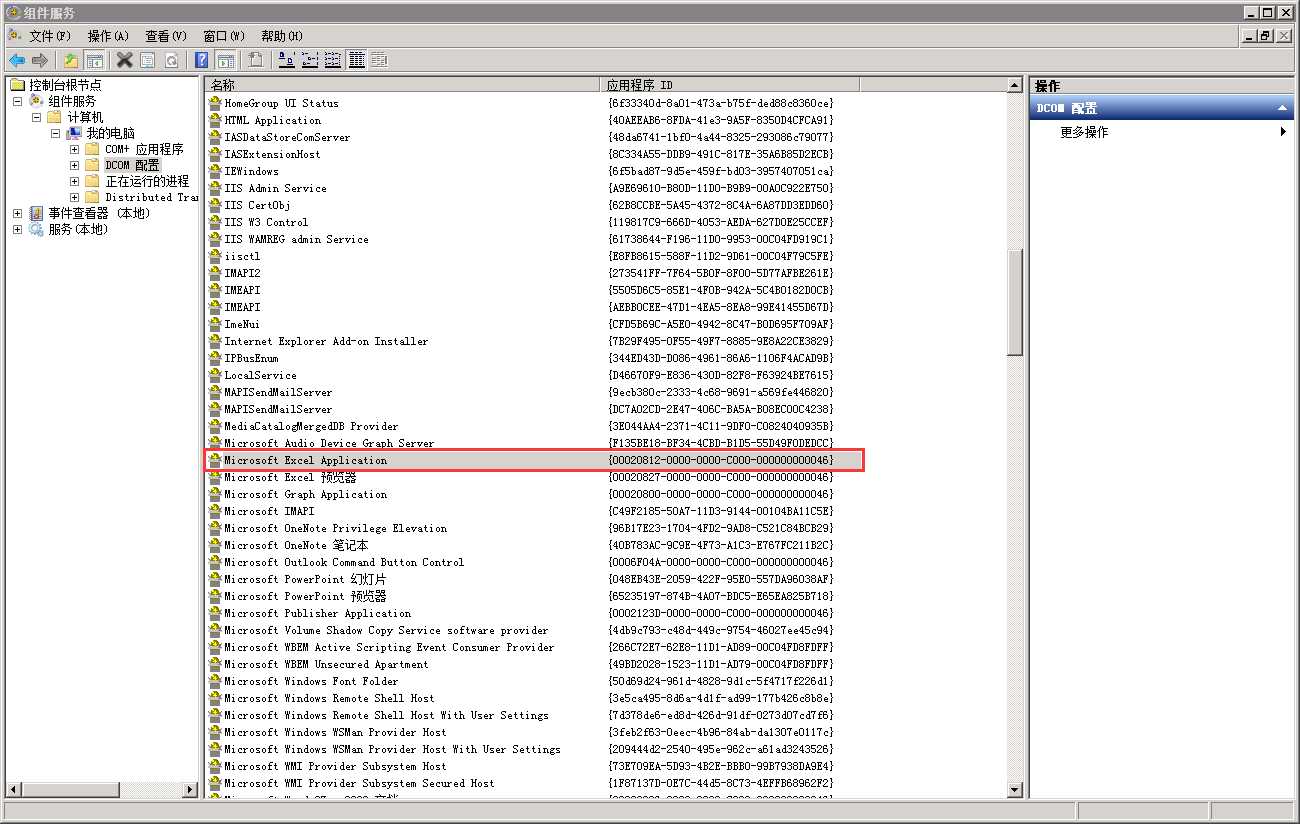This screenshot has height=824, width=1300.
Task: Open Help with the blue question mark icon
Action: (x=202, y=60)
